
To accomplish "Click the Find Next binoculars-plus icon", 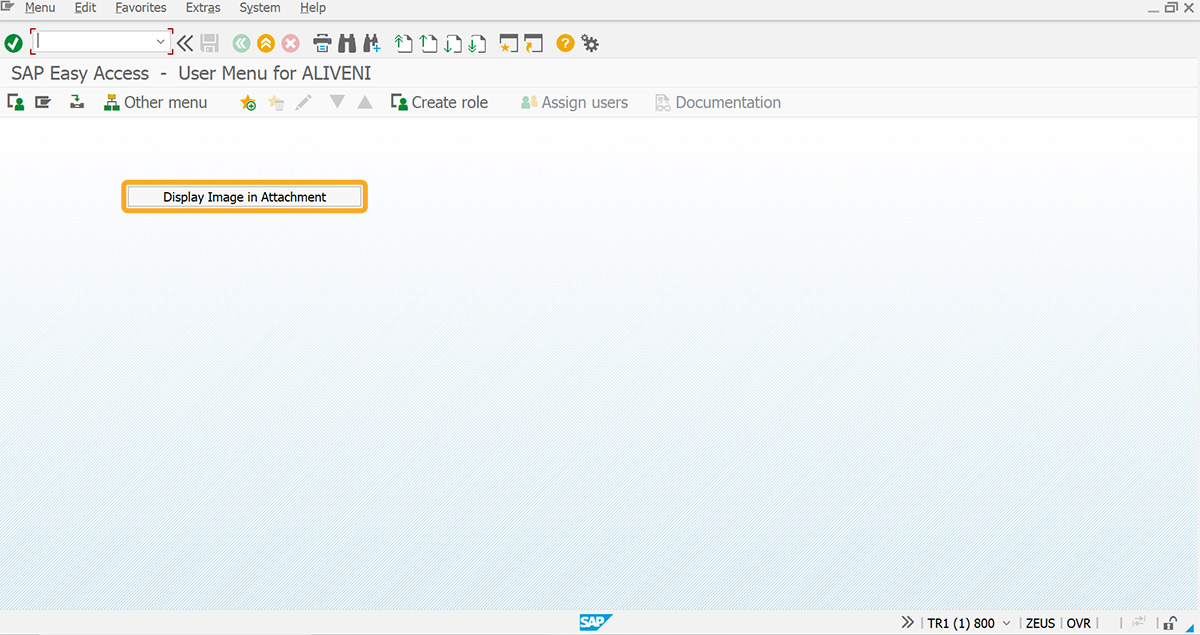I will 372,43.
